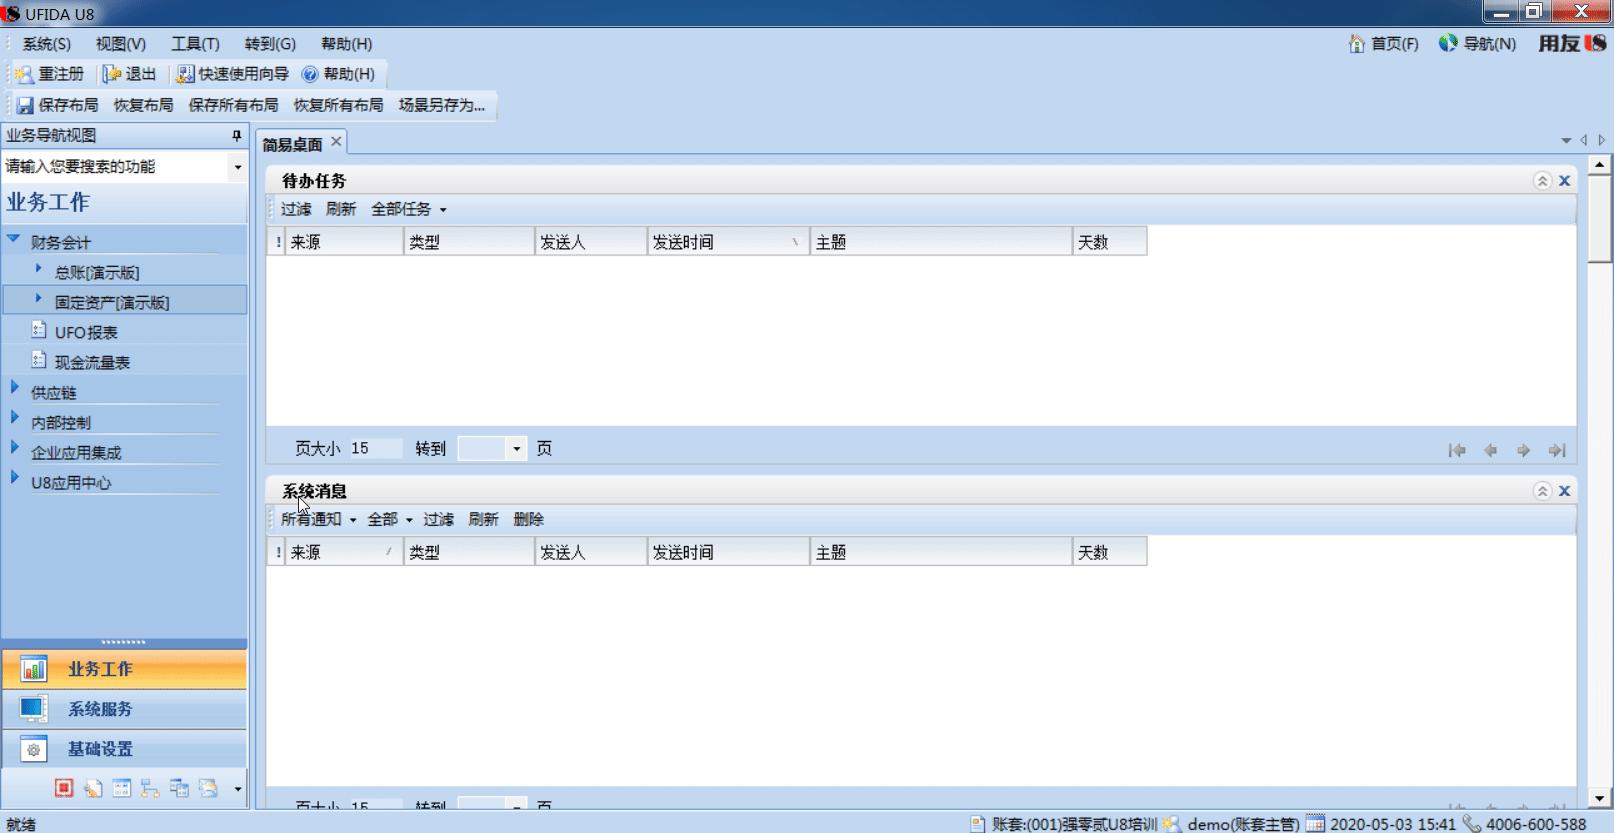1614x833 pixels.
Task: Expand the 内部控制 tree node
Action: (x=14, y=417)
